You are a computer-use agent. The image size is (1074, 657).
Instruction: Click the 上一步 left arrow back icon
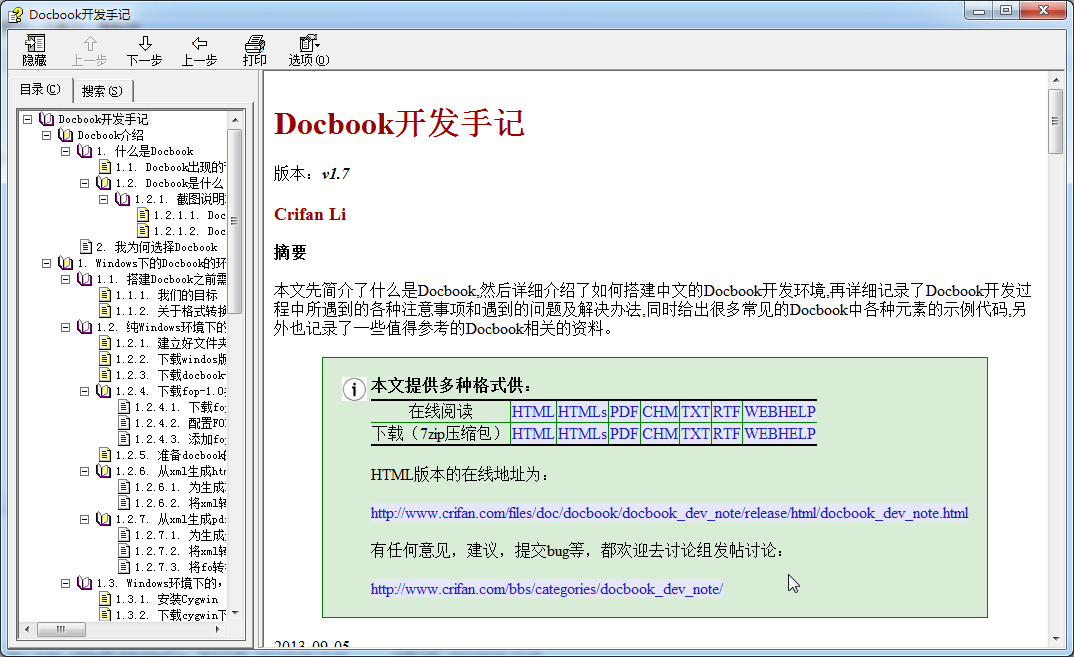click(x=199, y=44)
